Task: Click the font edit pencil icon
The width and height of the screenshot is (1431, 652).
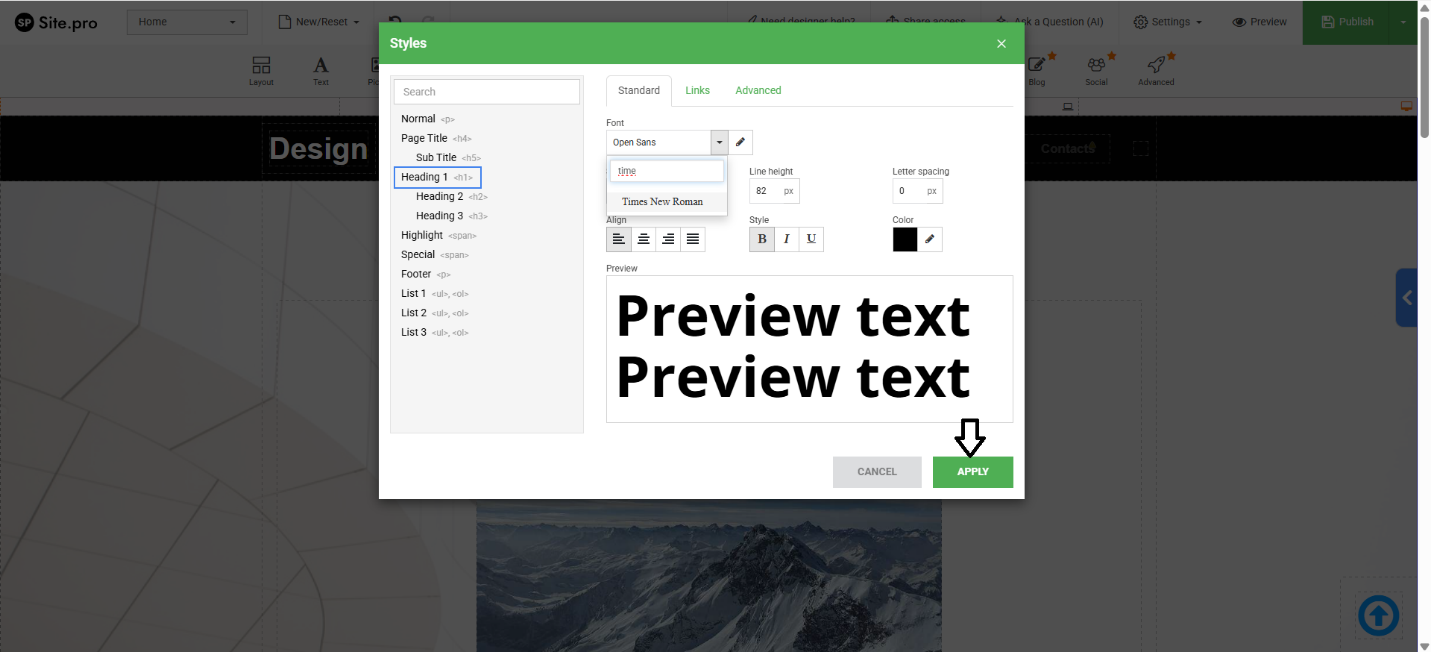Action: pos(740,142)
